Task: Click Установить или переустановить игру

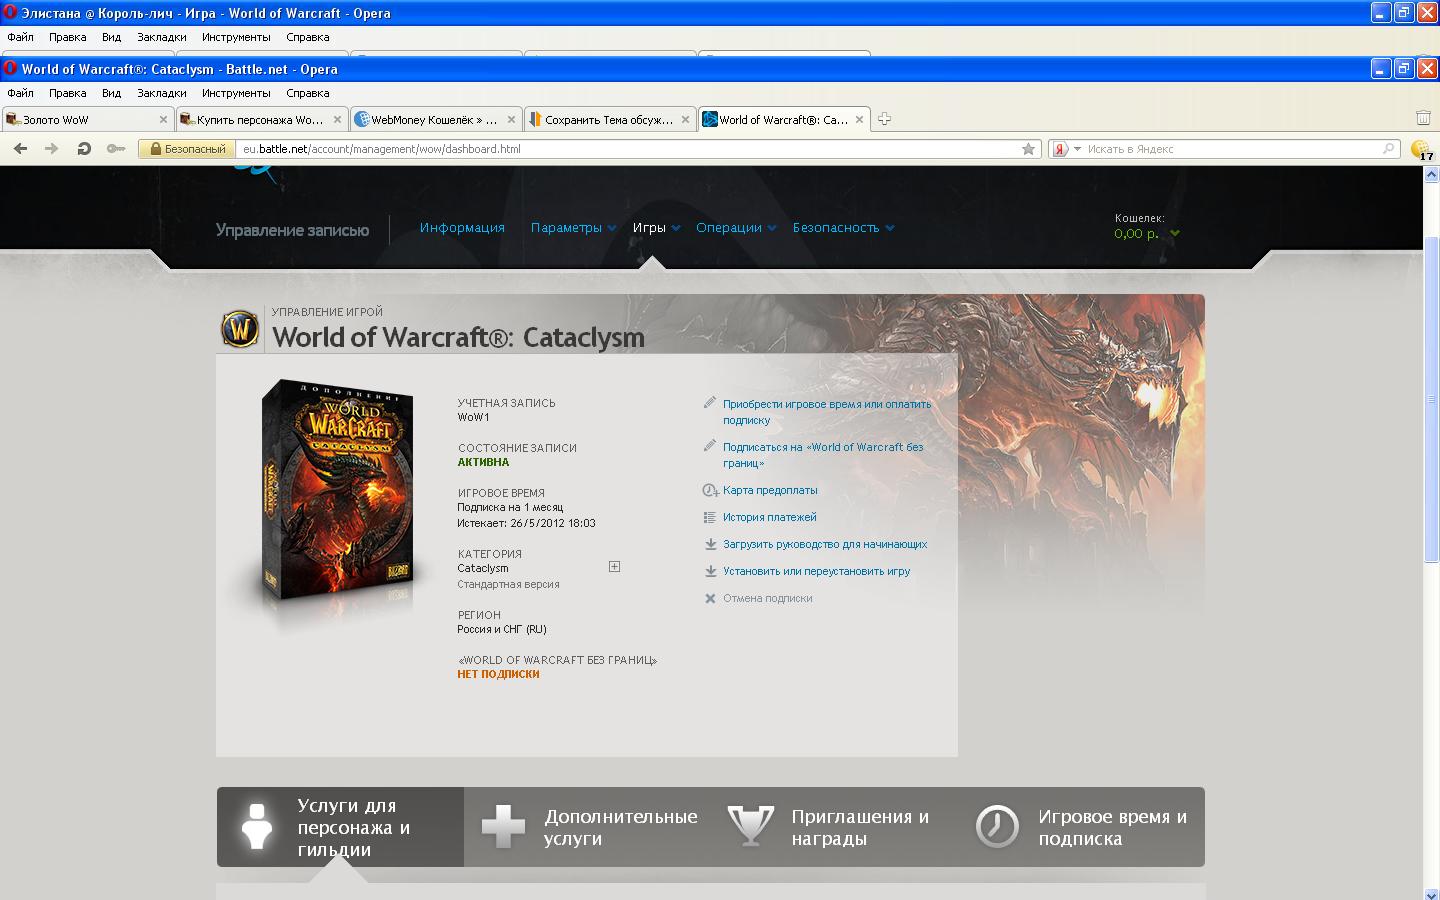Action: pos(816,571)
